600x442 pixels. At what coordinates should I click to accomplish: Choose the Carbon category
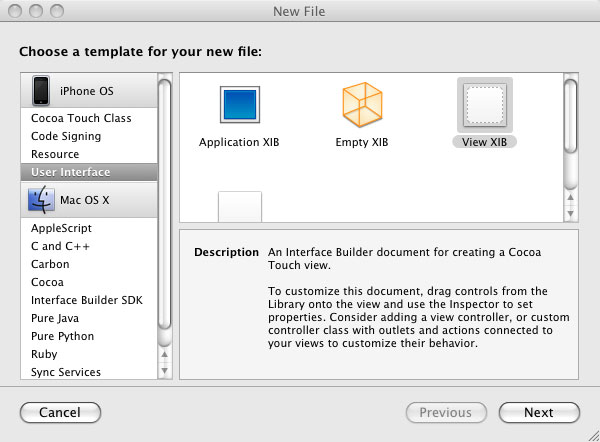(89, 264)
